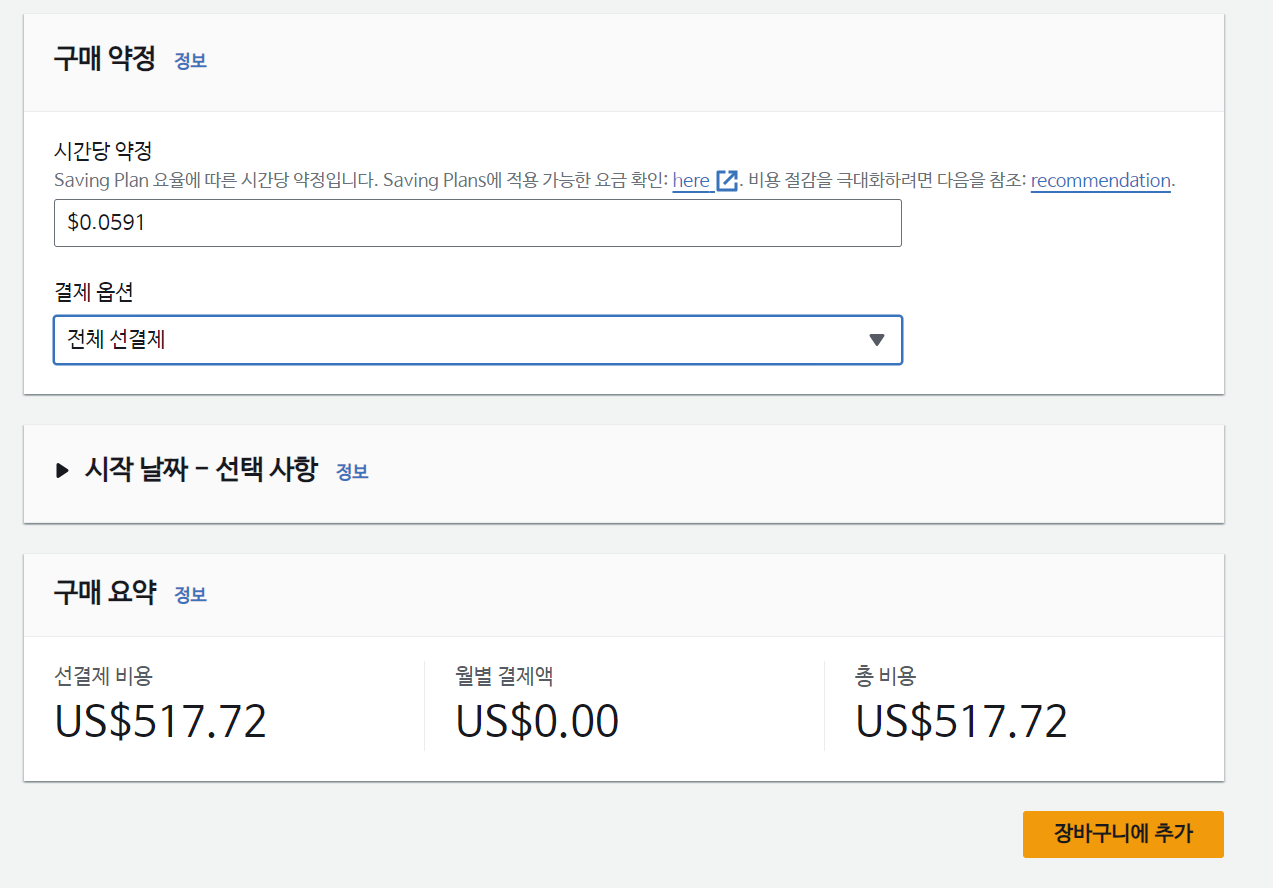The width and height of the screenshot is (1273, 888).
Task: Click the 월별 결제액 amount US$0.00
Action: 537,721
